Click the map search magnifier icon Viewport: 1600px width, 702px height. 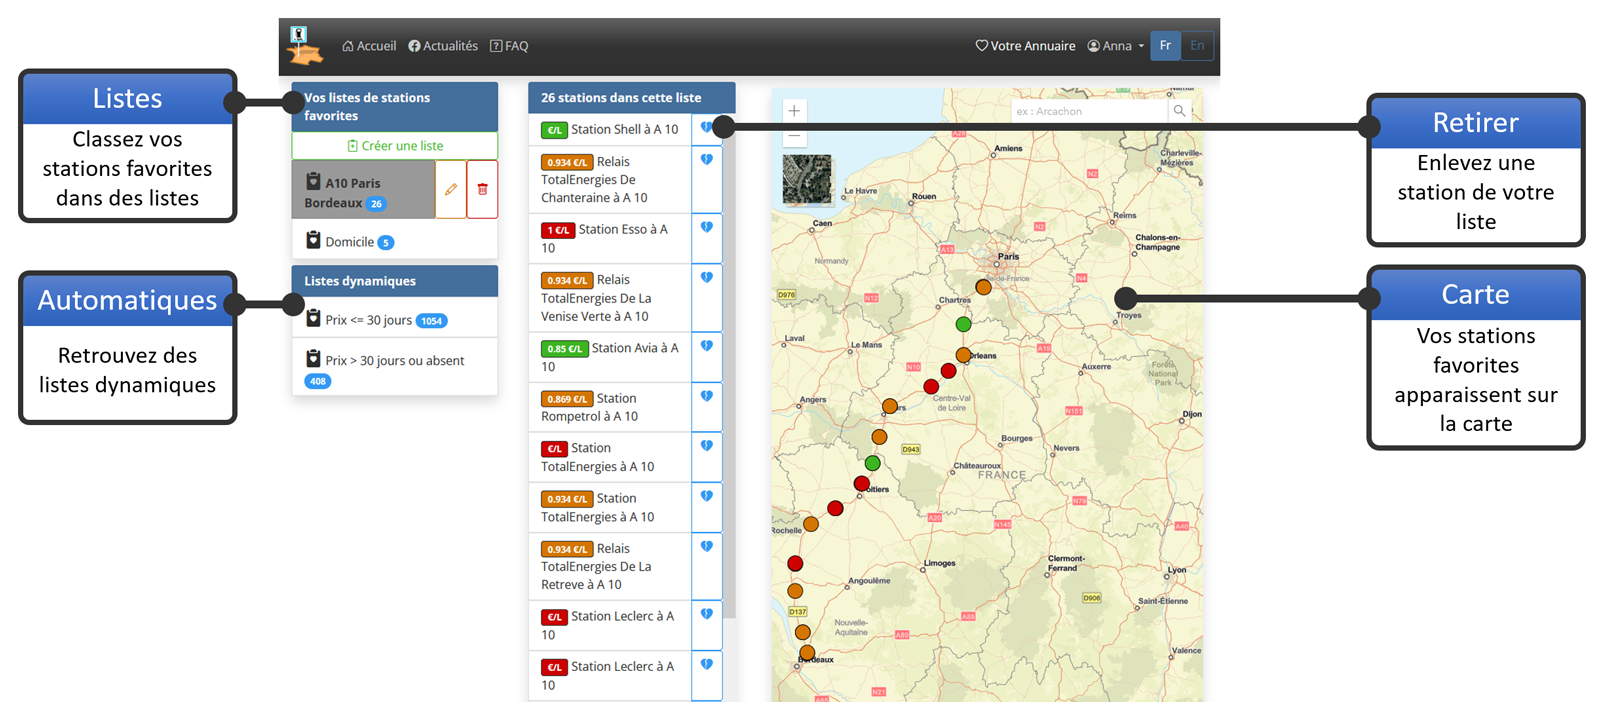[x=1180, y=111]
